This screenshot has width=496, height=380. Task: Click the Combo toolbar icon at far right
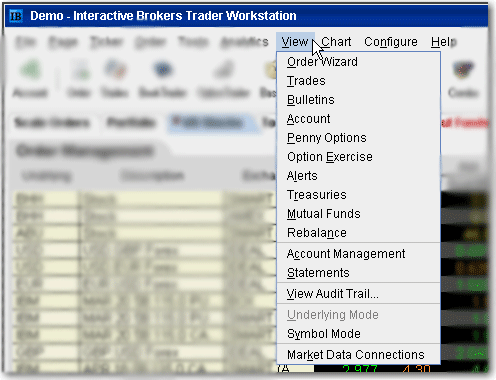pos(463,70)
